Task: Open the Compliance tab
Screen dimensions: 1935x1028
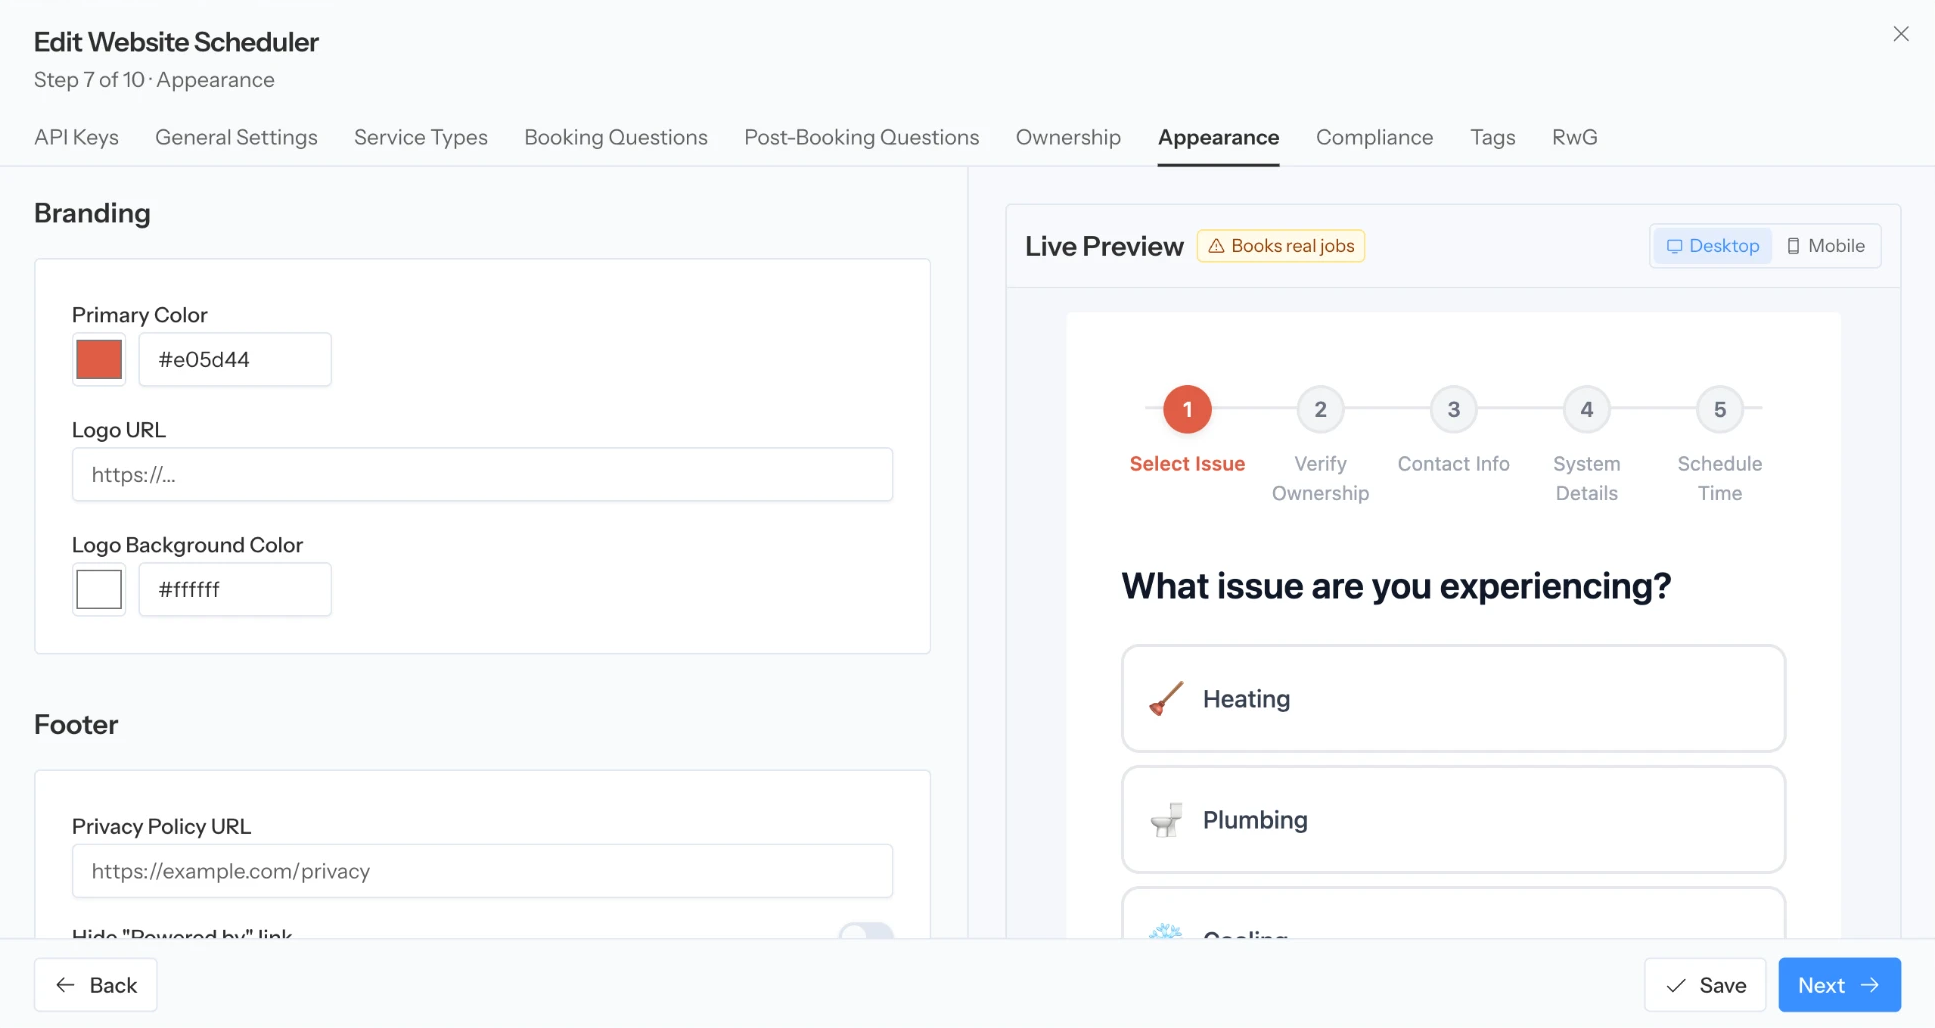Action: [1374, 137]
